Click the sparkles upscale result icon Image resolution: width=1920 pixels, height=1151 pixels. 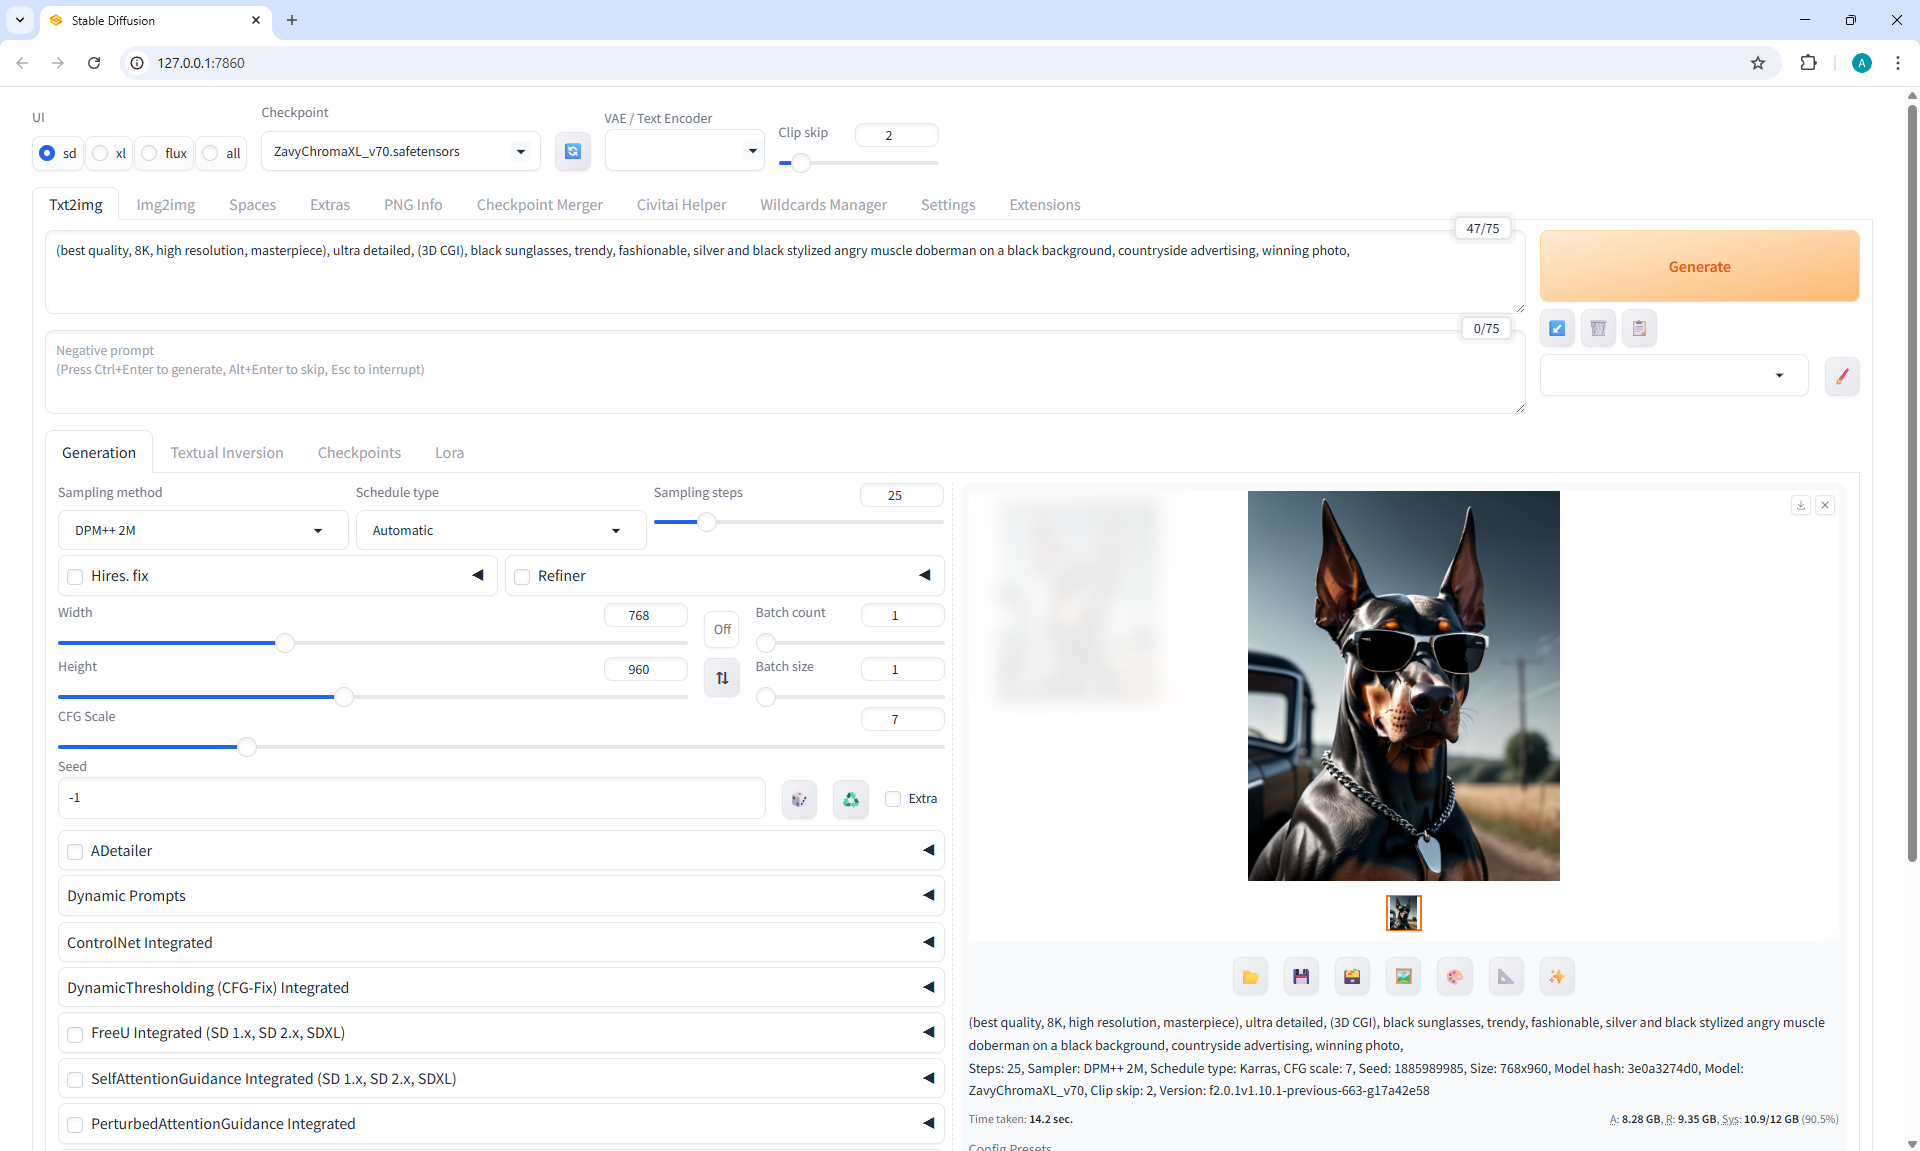point(1557,977)
